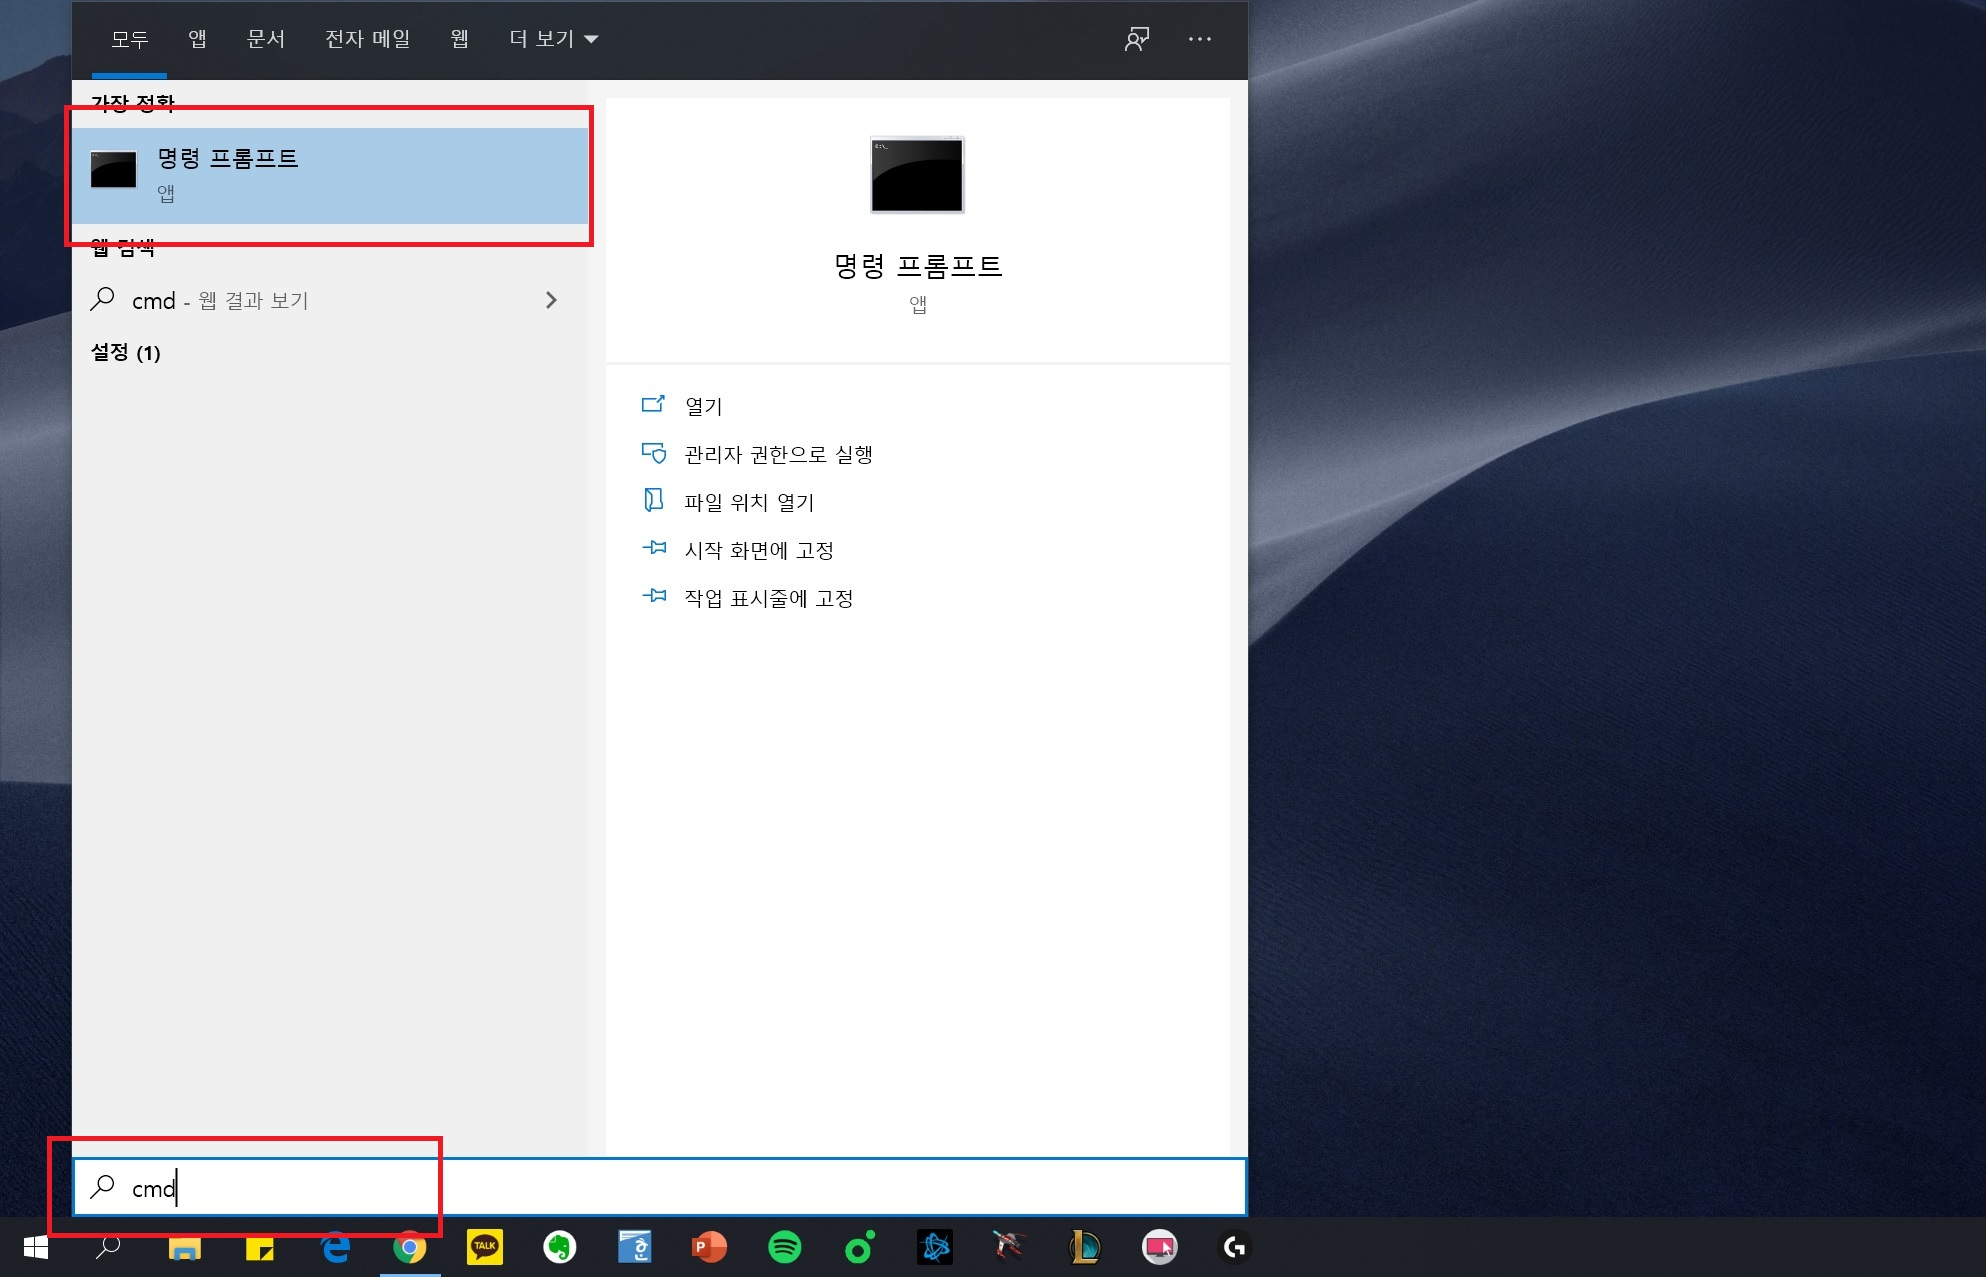
Task: Click the feedback icon in search header
Action: 1137,39
